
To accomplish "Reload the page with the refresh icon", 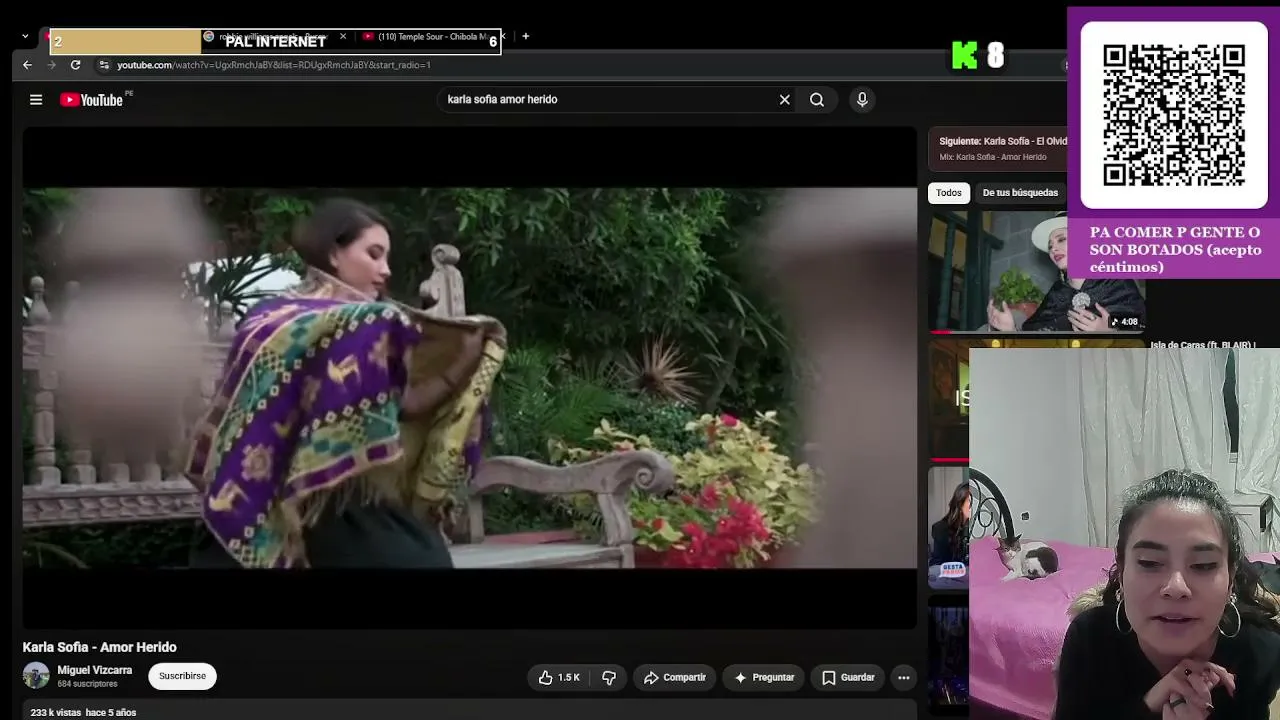I will [75, 65].
